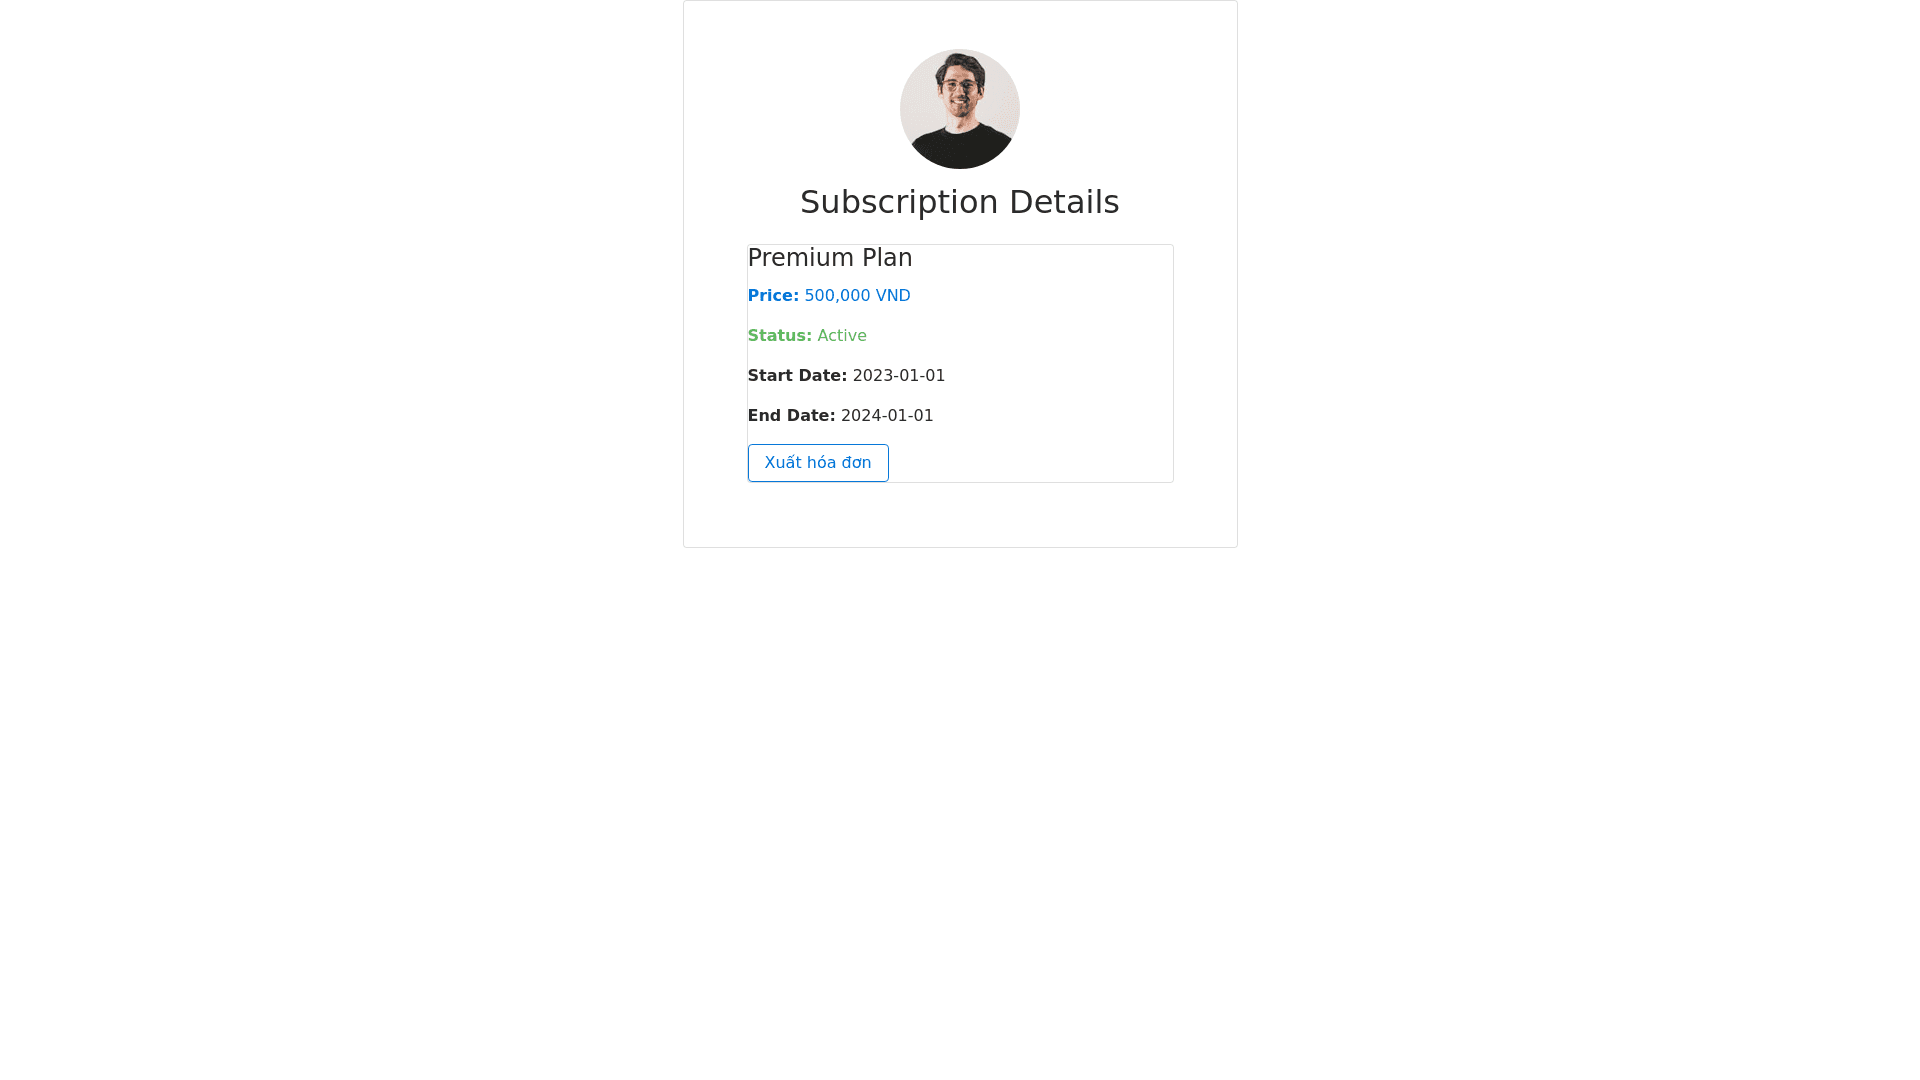Click the start date value 2023-01-01
The width and height of the screenshot is (1920, 1080).
point(898,376)
